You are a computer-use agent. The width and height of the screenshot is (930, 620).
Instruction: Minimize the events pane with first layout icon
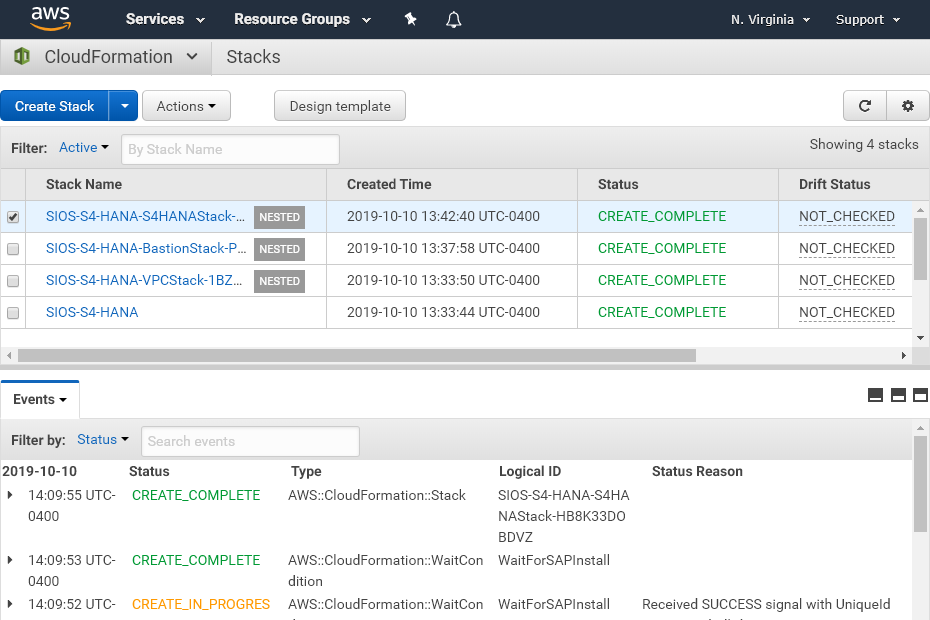[875, 395]
